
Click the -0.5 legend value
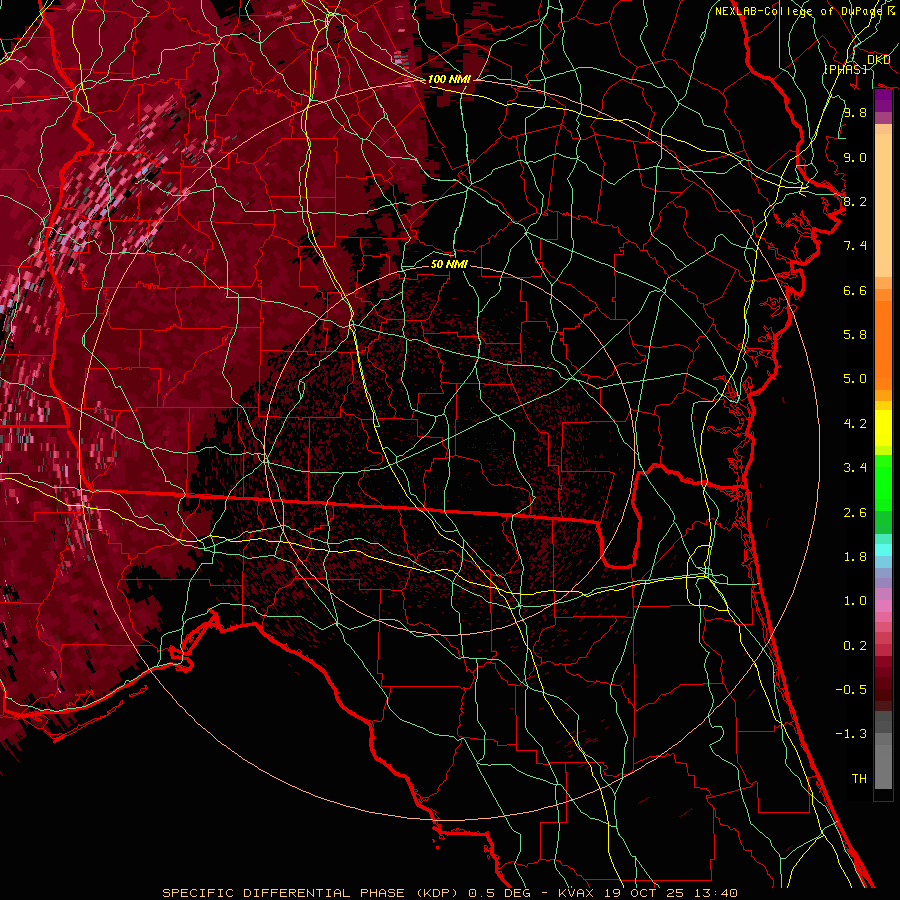coord(851,690)
